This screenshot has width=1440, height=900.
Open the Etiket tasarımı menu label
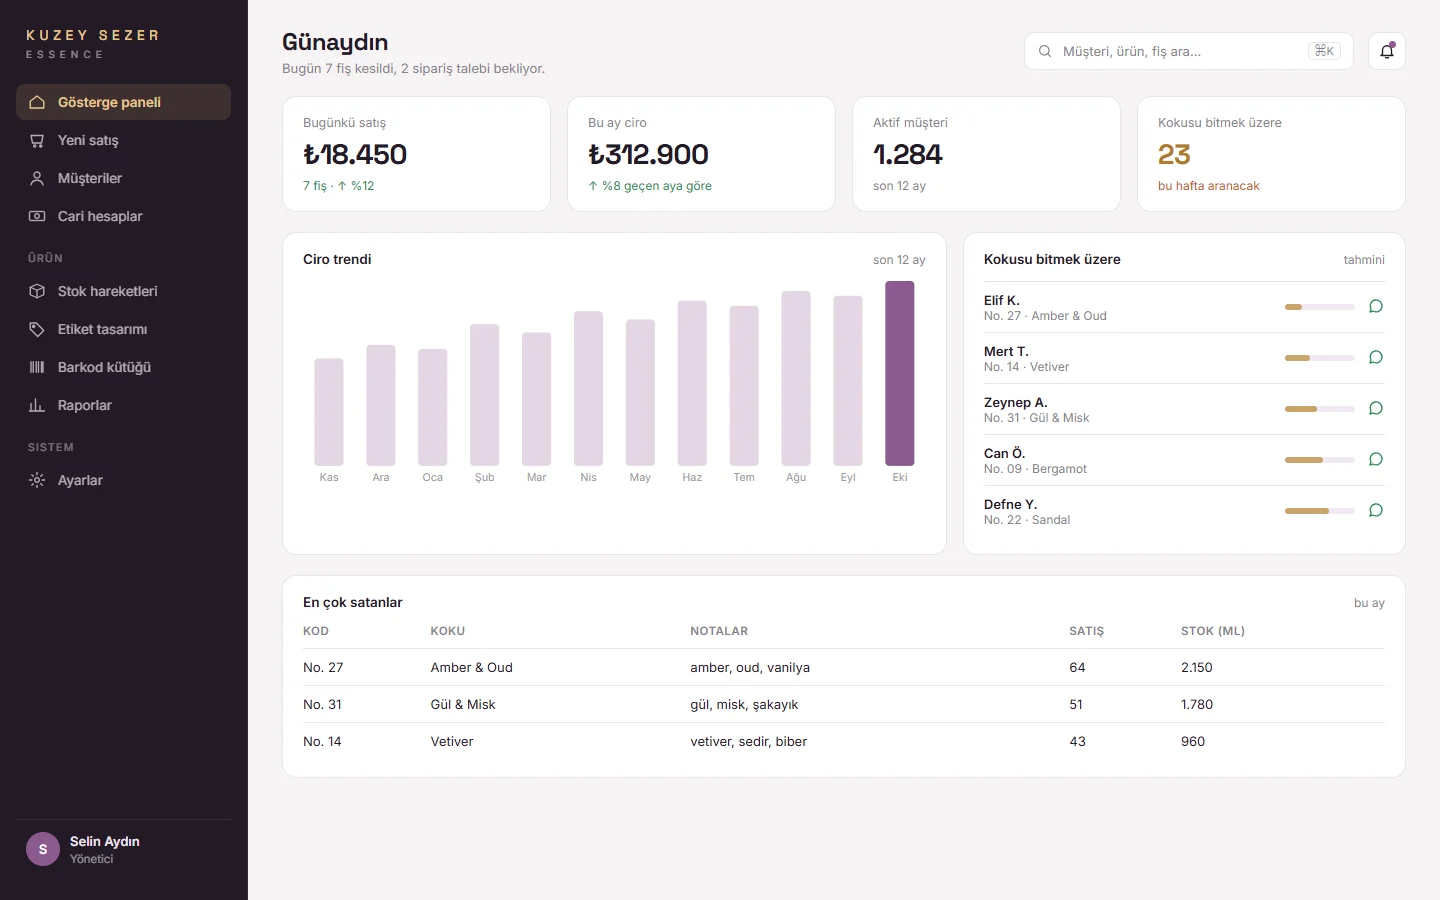pos(102,329)
